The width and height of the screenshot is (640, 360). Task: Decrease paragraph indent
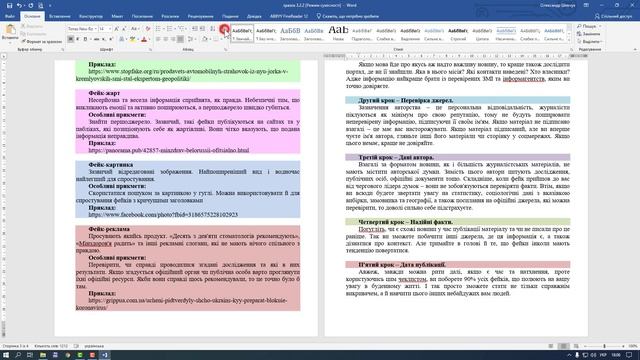click(195, 29)
